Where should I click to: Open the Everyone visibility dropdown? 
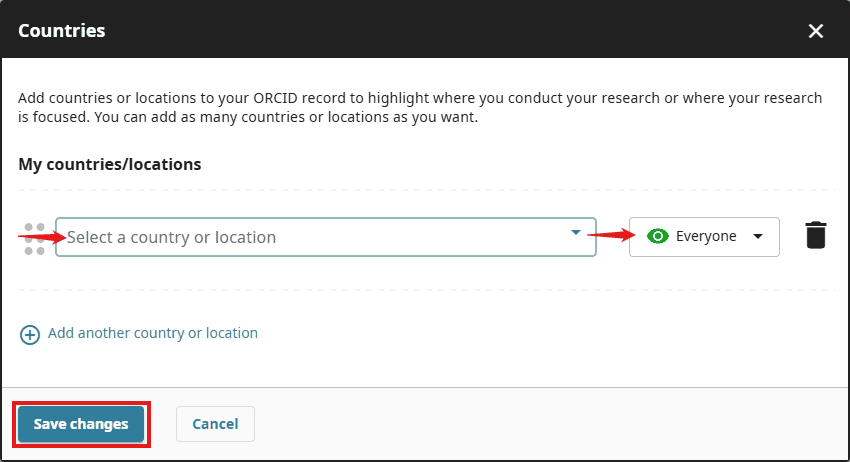[704, 237]
